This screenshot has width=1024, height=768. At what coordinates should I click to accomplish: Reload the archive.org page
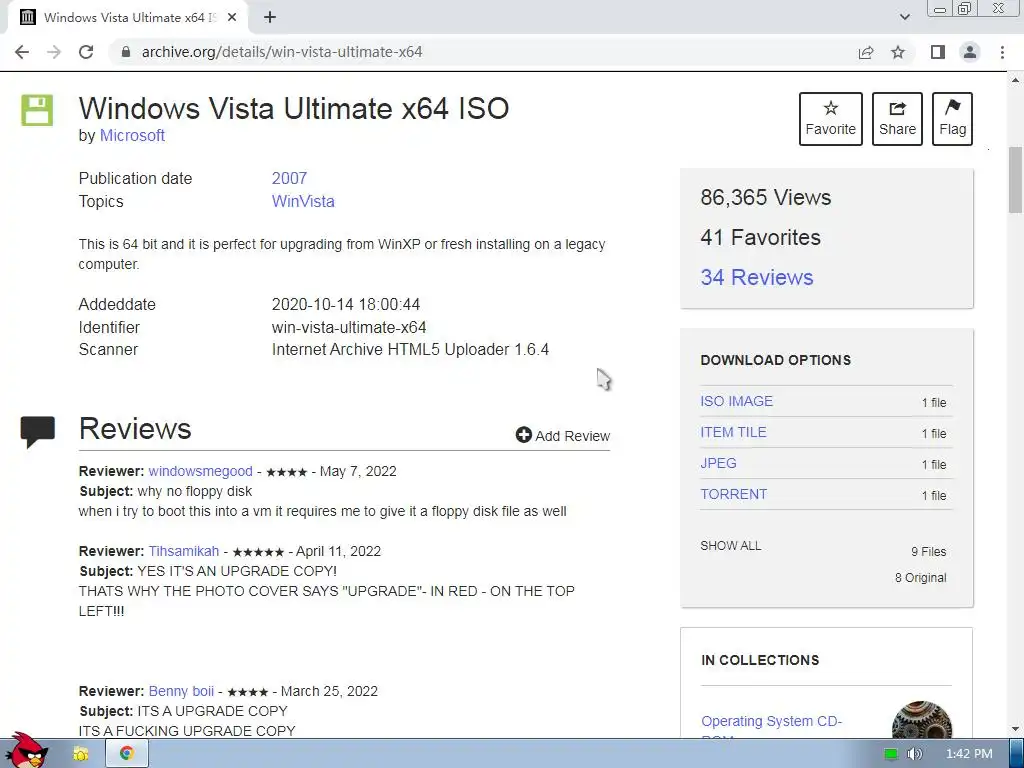(86, 52)
